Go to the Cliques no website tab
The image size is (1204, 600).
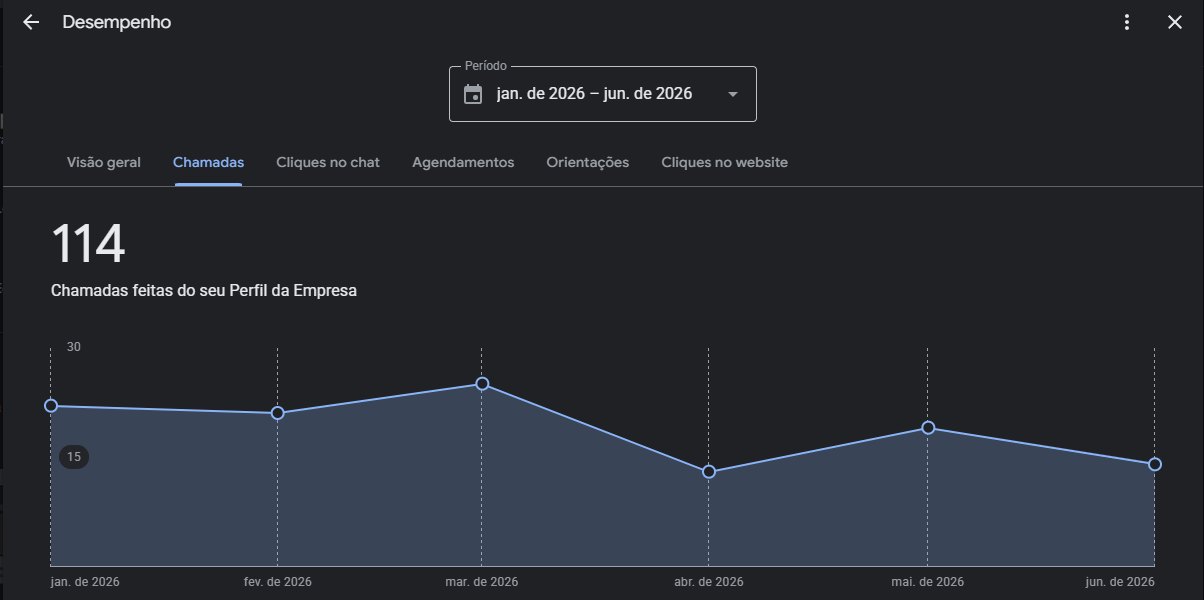[x=725, y=162]
